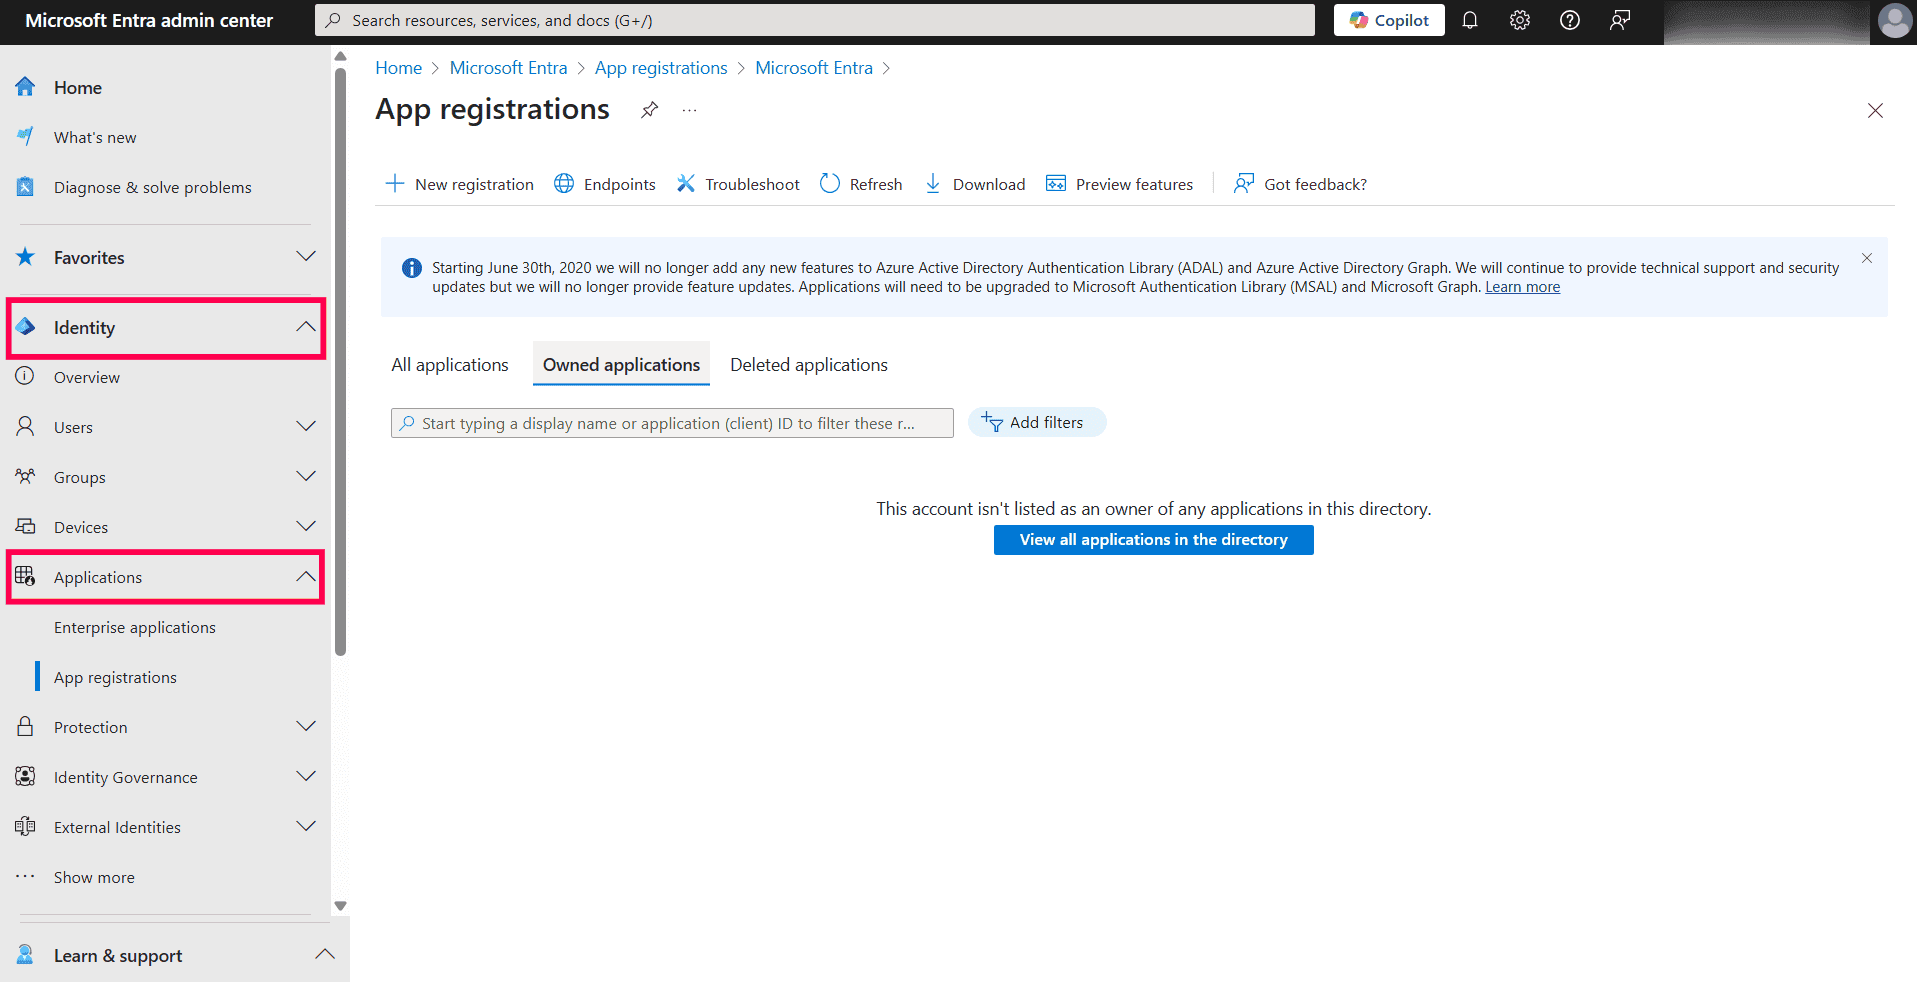Open notifications bell icon
This screenshot has width=1917, height=982.
[1470, 20]
